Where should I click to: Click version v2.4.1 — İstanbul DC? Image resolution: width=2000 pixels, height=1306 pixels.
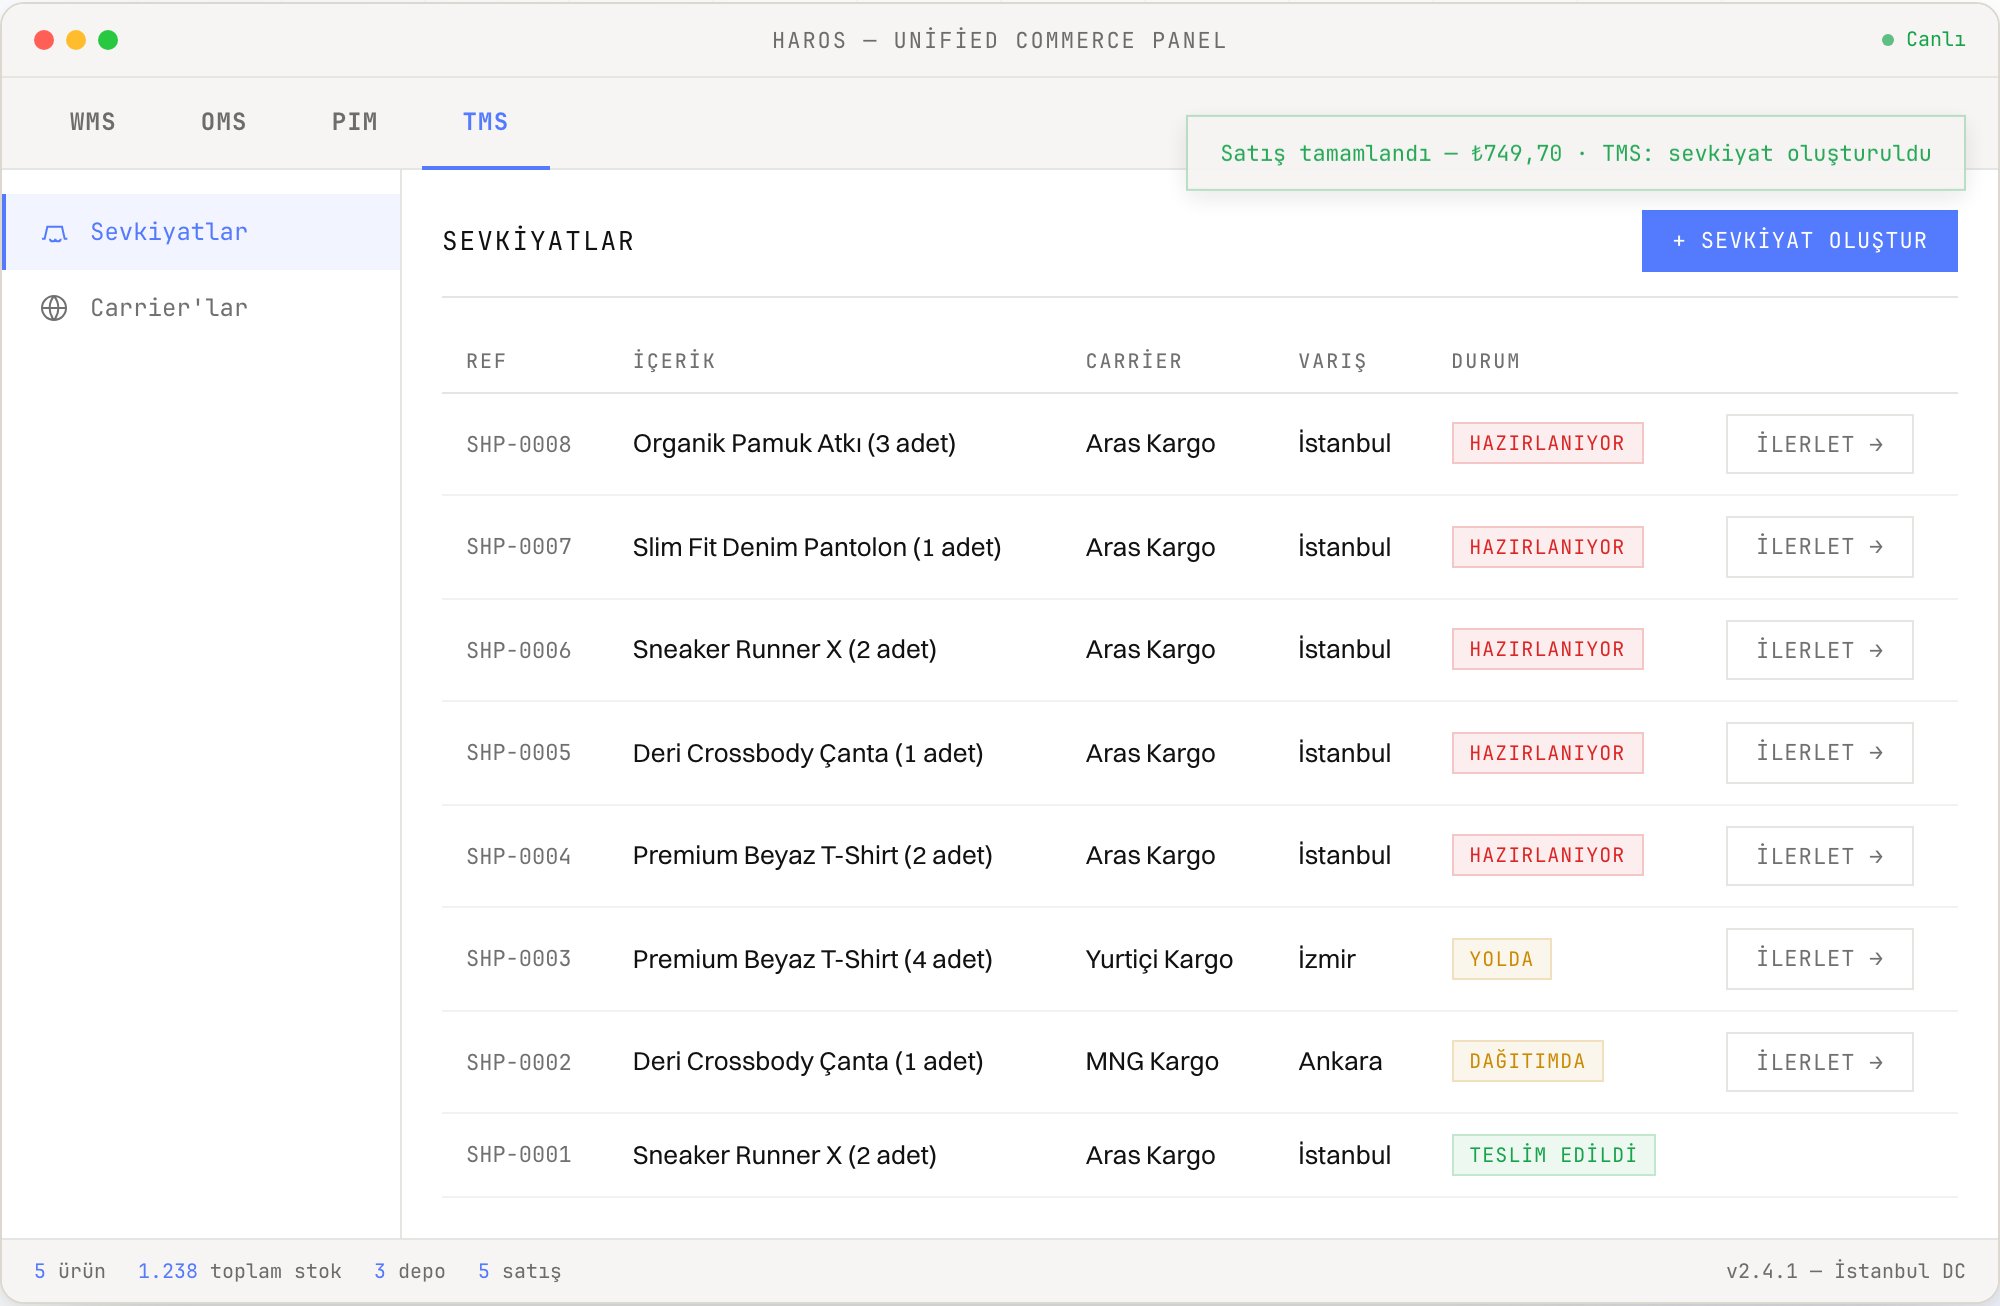click(x=1846, y=1271)
